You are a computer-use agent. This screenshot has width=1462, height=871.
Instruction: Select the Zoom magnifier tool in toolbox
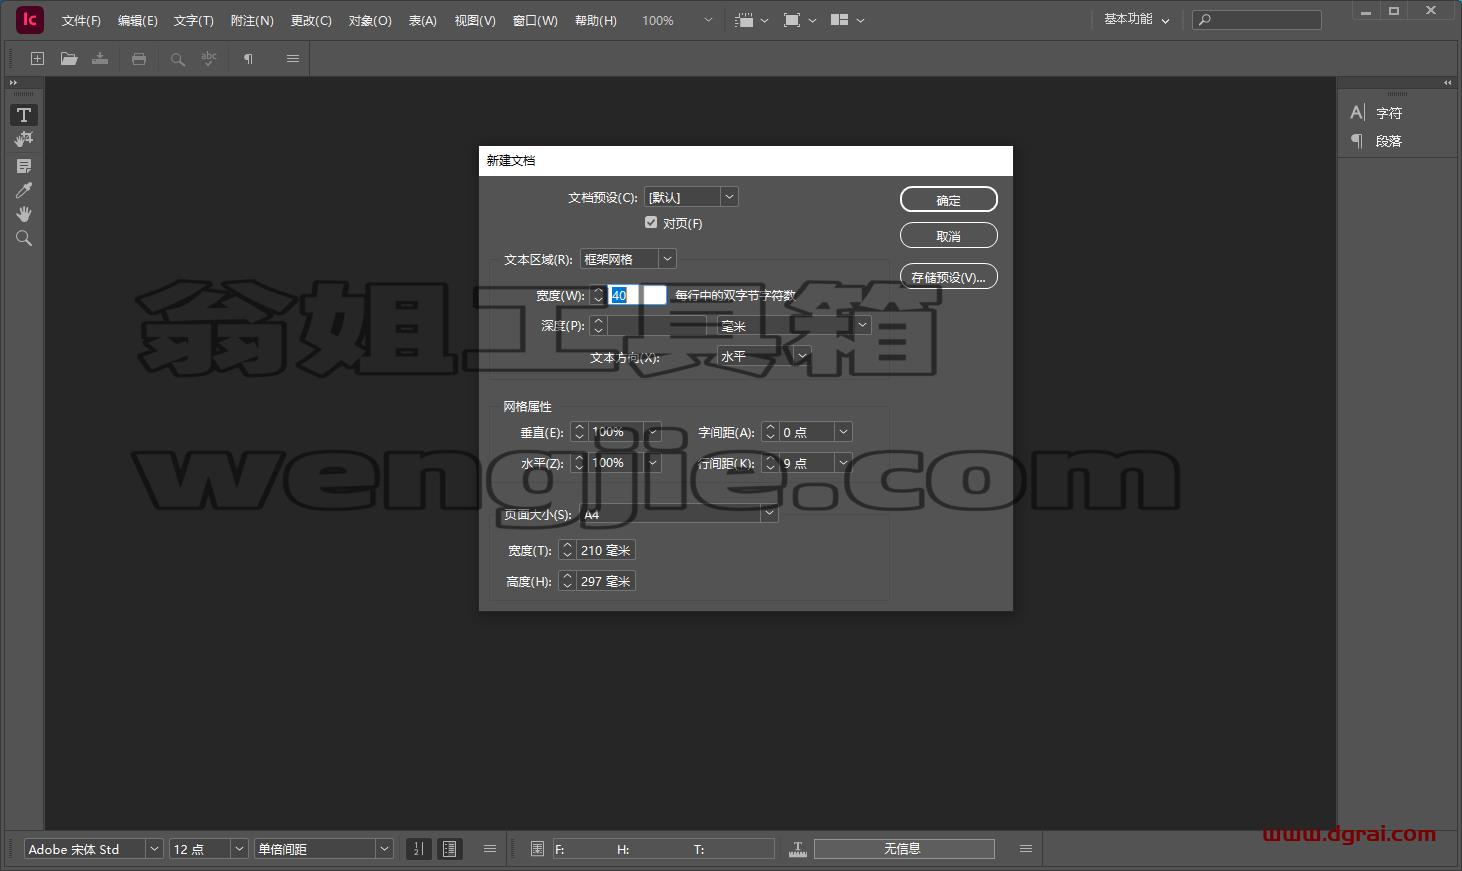(24, 238)
